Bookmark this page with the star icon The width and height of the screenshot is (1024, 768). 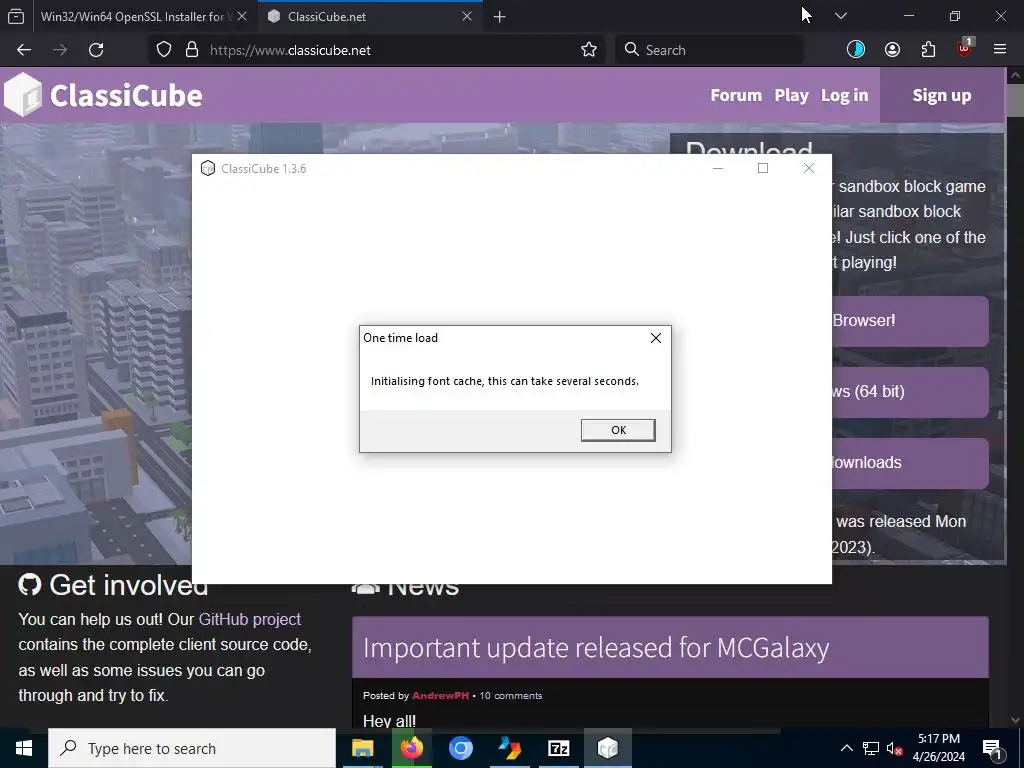[x=589, y=50]
